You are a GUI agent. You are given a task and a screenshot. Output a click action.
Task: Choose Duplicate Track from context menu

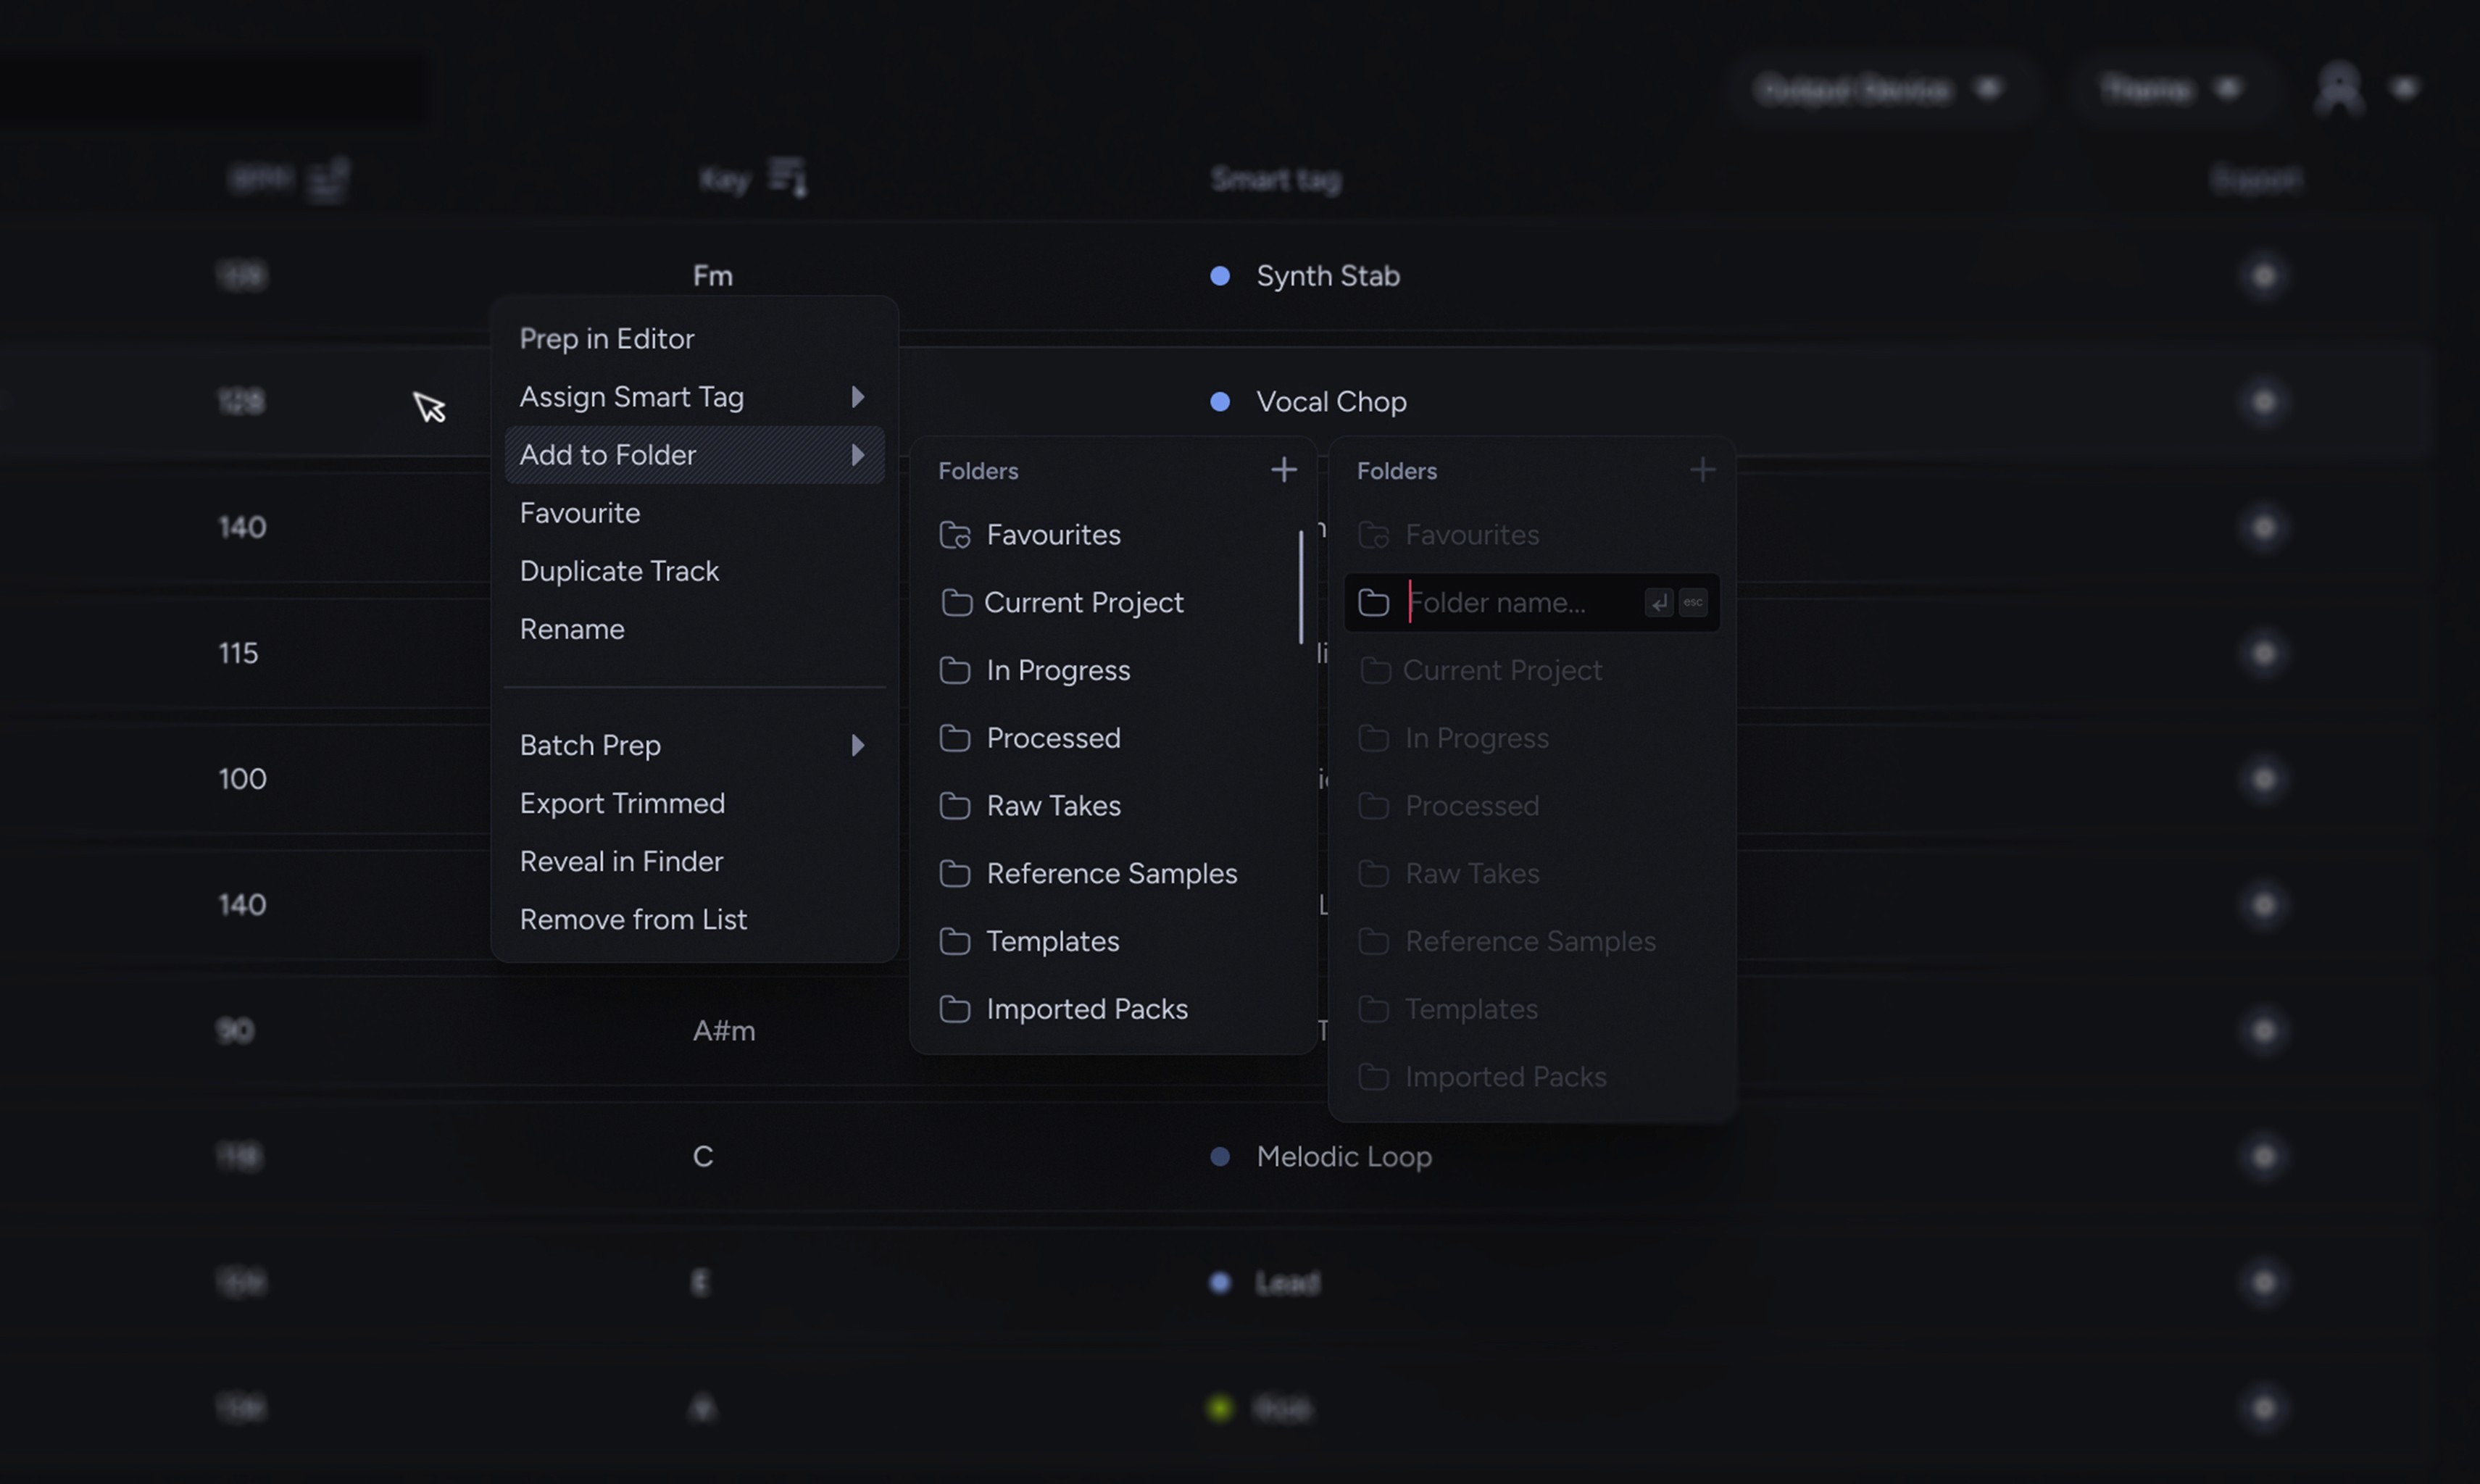click(x=619, y=571)
